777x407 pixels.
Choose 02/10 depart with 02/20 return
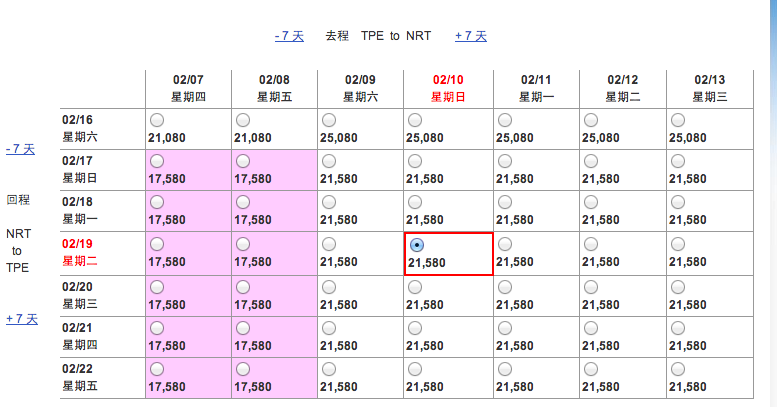pyautogui.click(x=415, y=287)
